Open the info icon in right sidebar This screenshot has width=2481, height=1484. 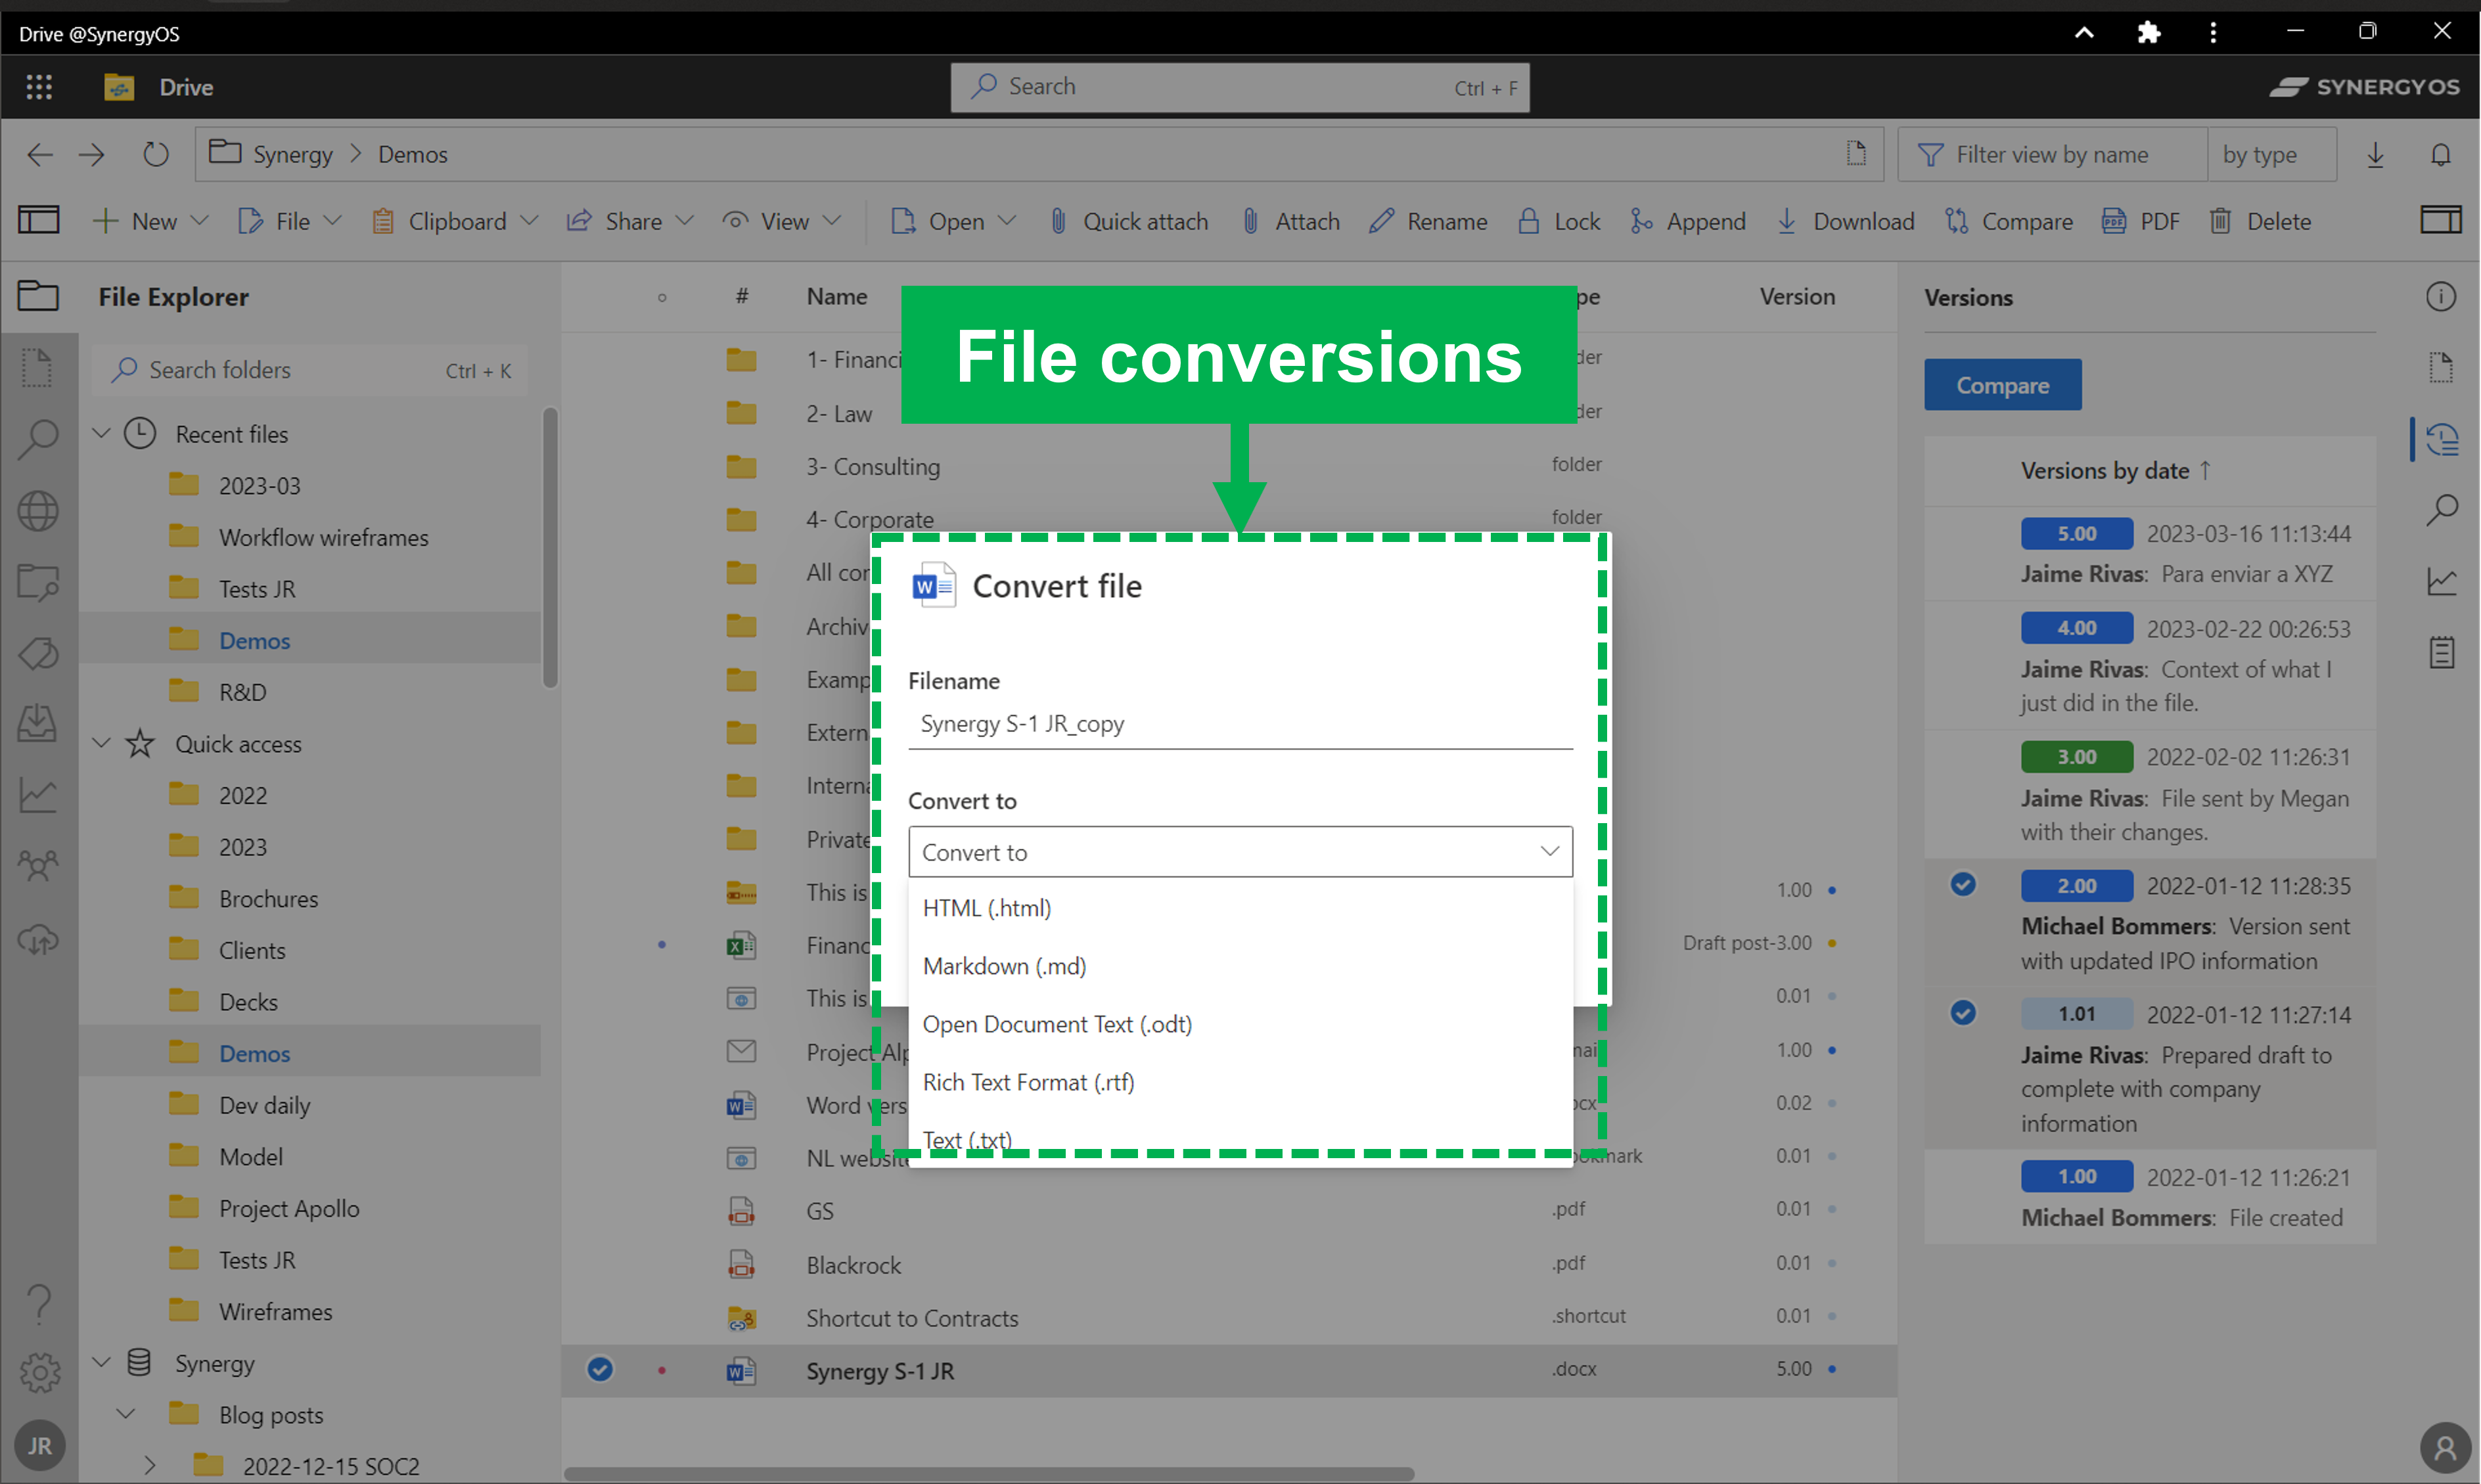[2441, 297]
